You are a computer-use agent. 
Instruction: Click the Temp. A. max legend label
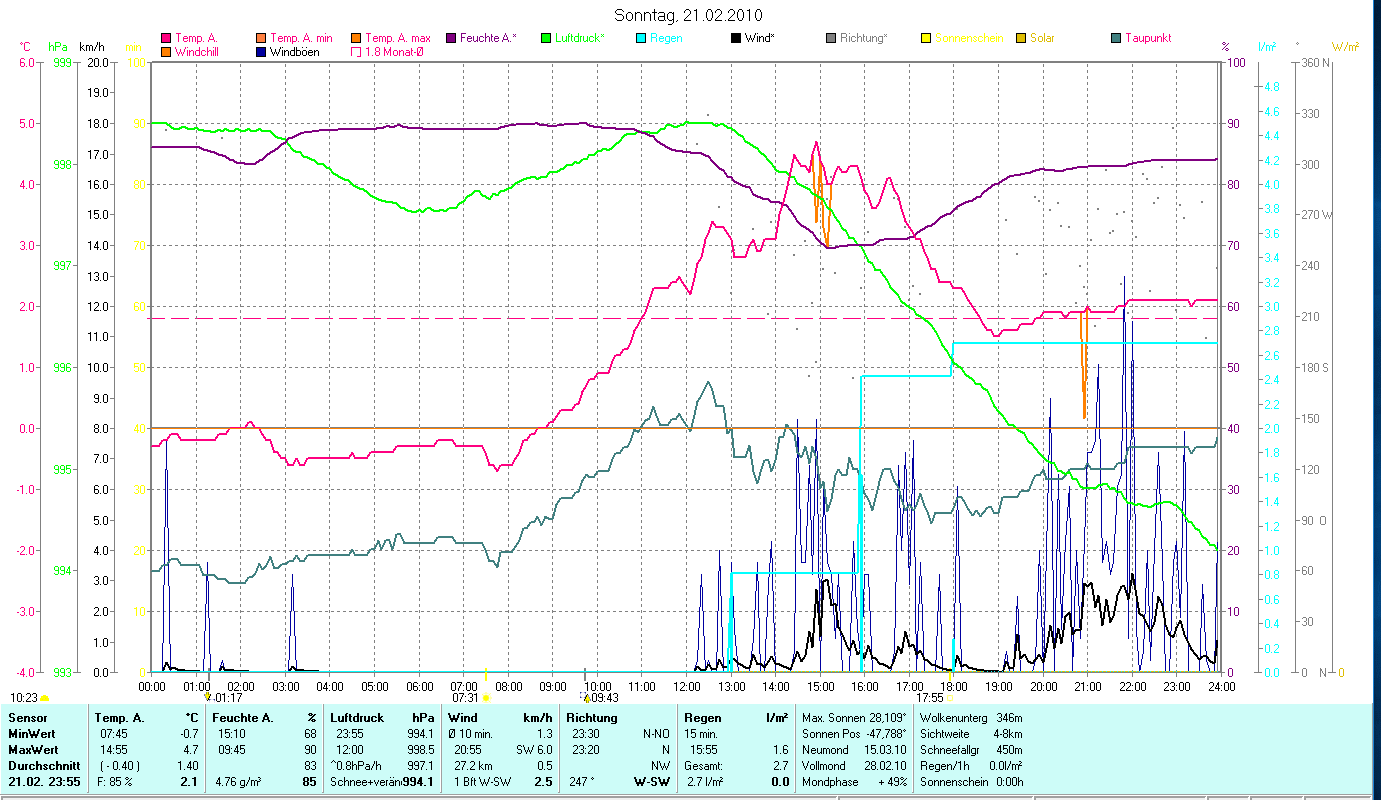tap(398, 38)
